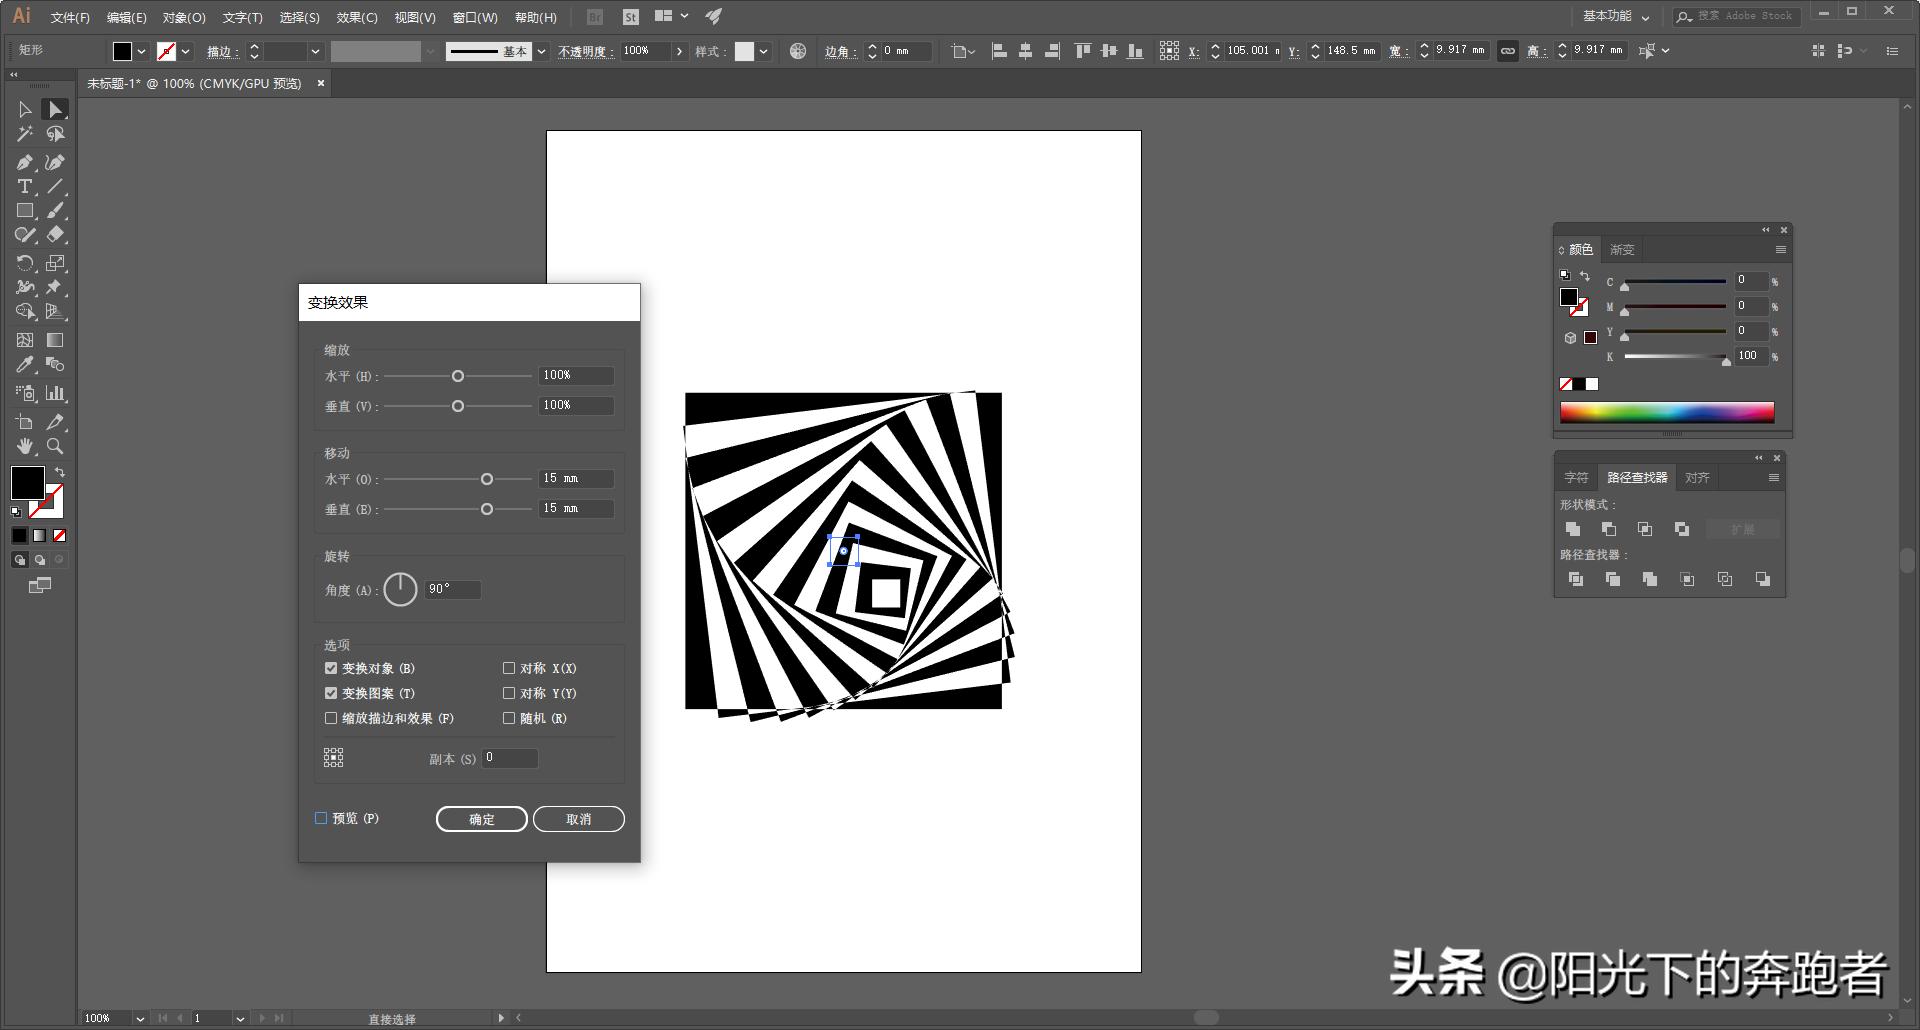
Task: Select the Hand tool
Action: [x=25, y=447]
